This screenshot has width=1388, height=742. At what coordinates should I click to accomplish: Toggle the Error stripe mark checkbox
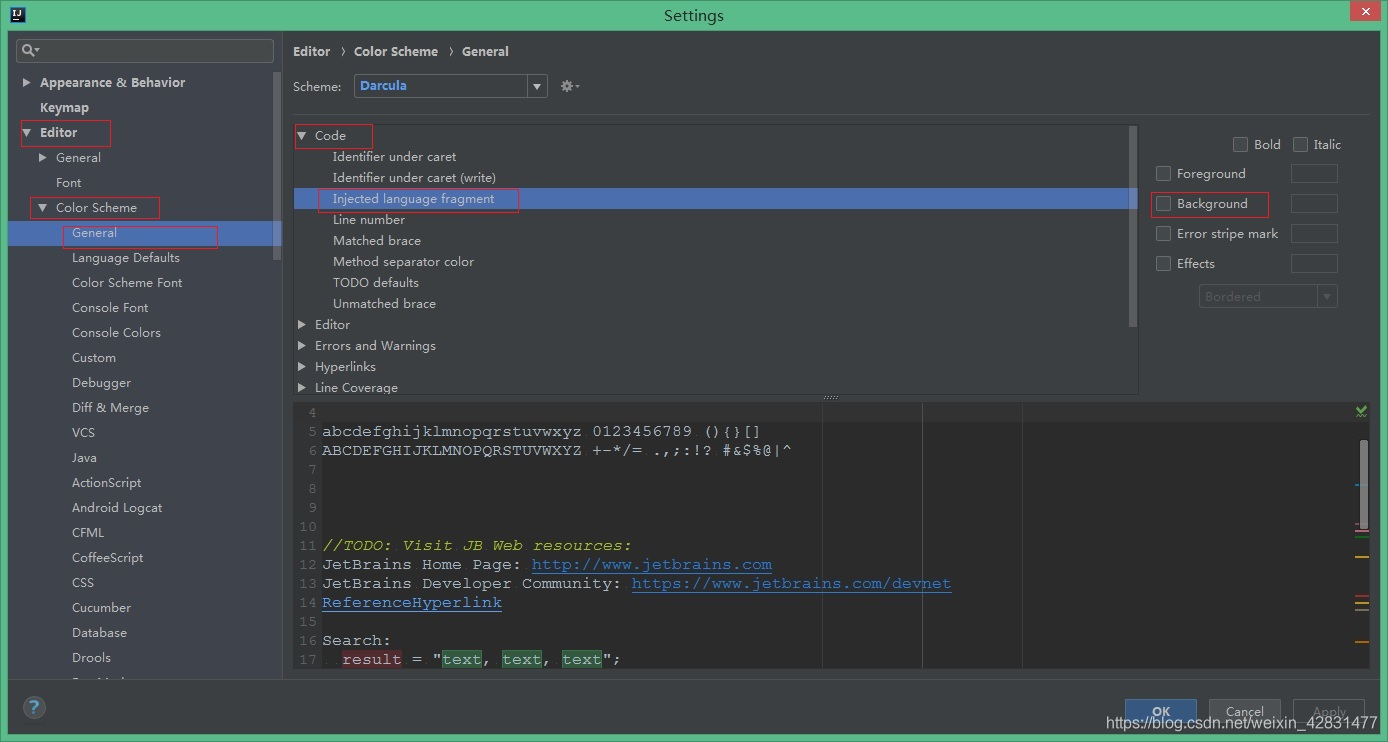coord(1163,233)
